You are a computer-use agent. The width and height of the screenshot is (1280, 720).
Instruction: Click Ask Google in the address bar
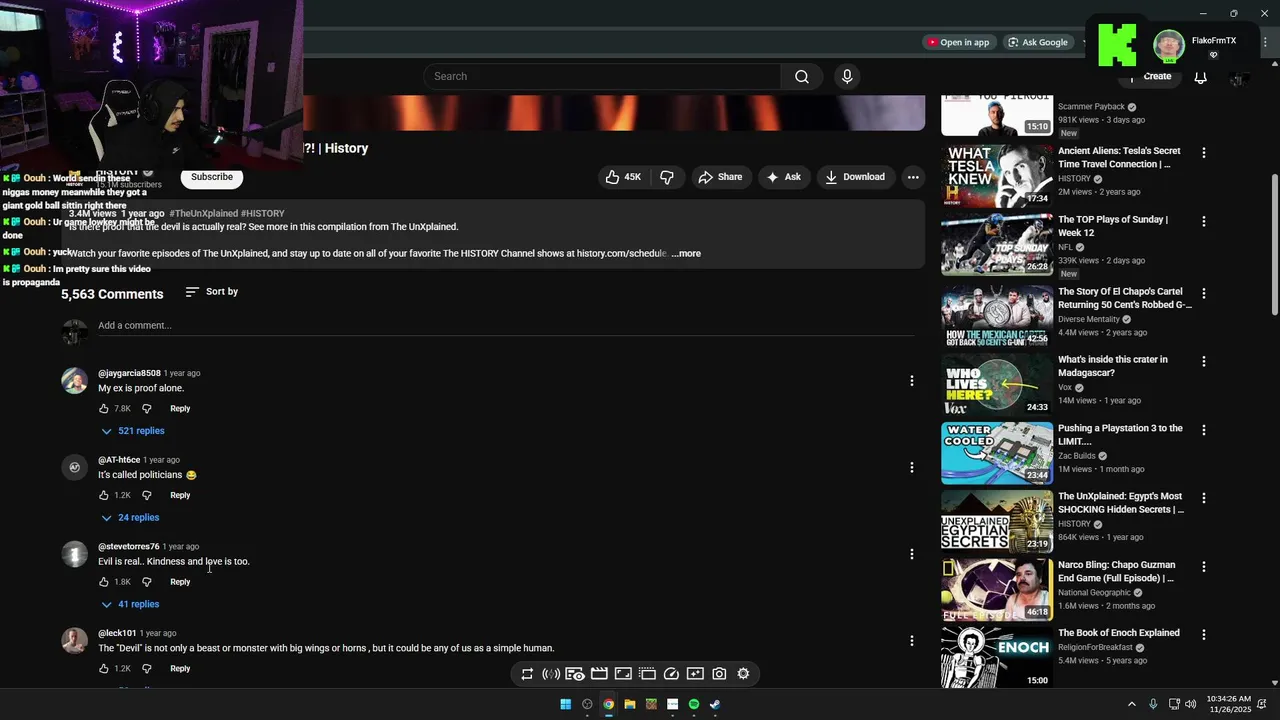(x=1038, y=42)
